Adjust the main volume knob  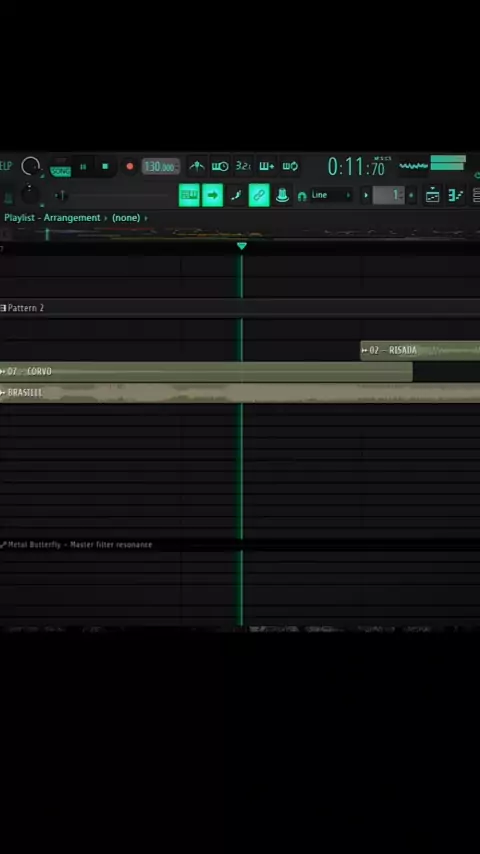pos(31,166)
